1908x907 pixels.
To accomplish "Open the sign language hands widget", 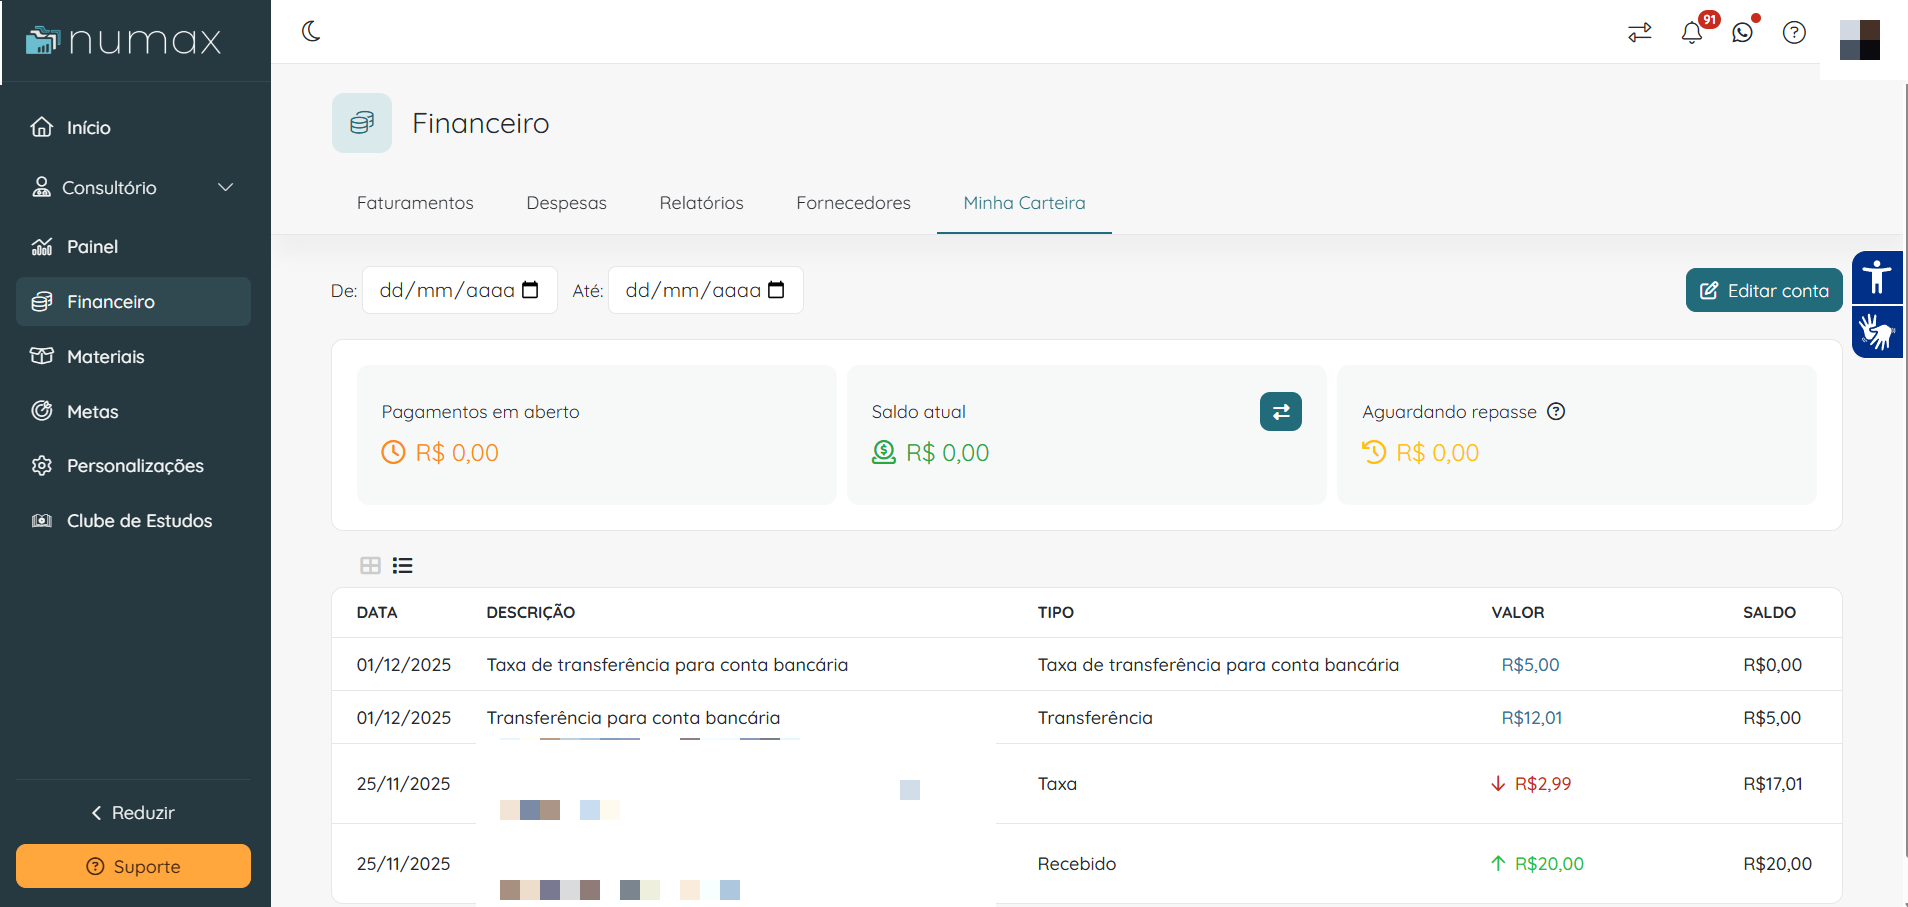I will click(1877, 332).
